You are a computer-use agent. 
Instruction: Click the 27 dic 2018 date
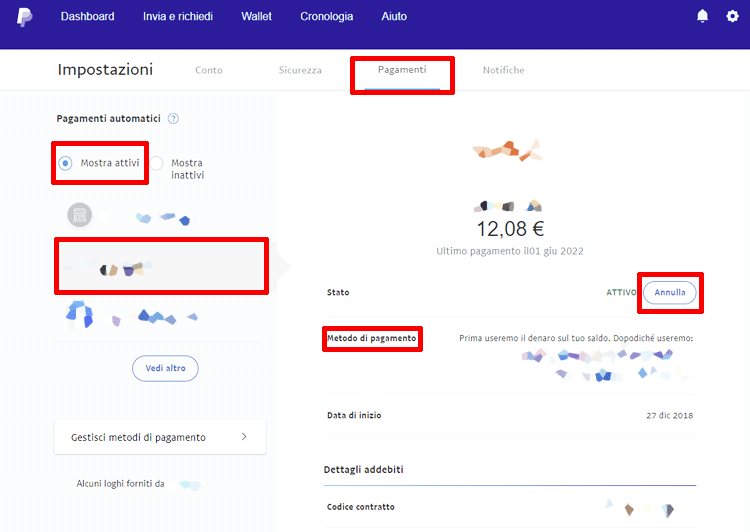point(670,415)
